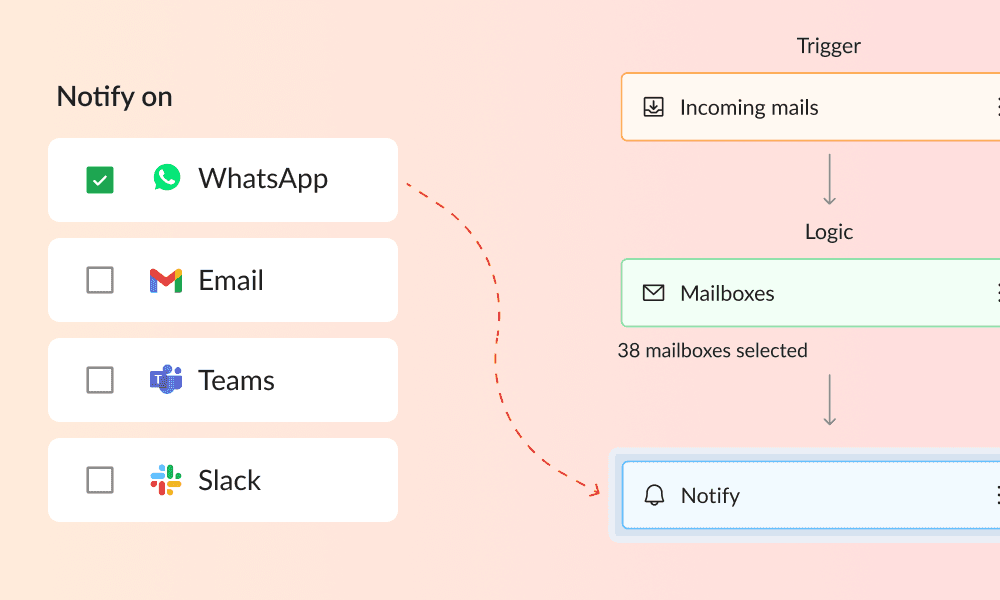Check the Slack notification checkbox

point(100,480)
